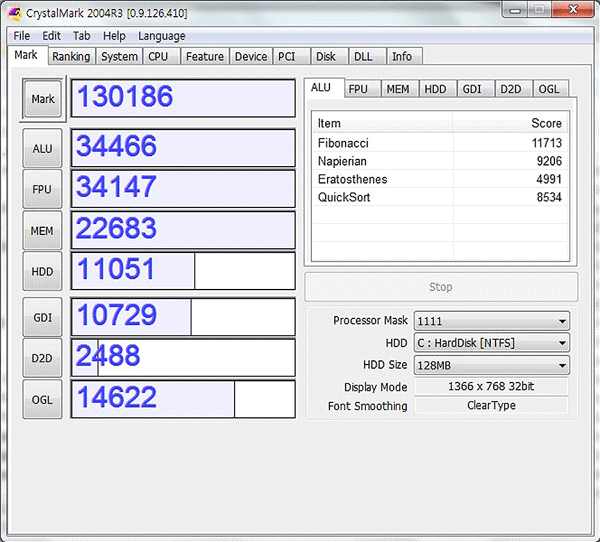Run the ALU benchmark button
This screenshot has height=542, width=600.
(x=42, y=148)
